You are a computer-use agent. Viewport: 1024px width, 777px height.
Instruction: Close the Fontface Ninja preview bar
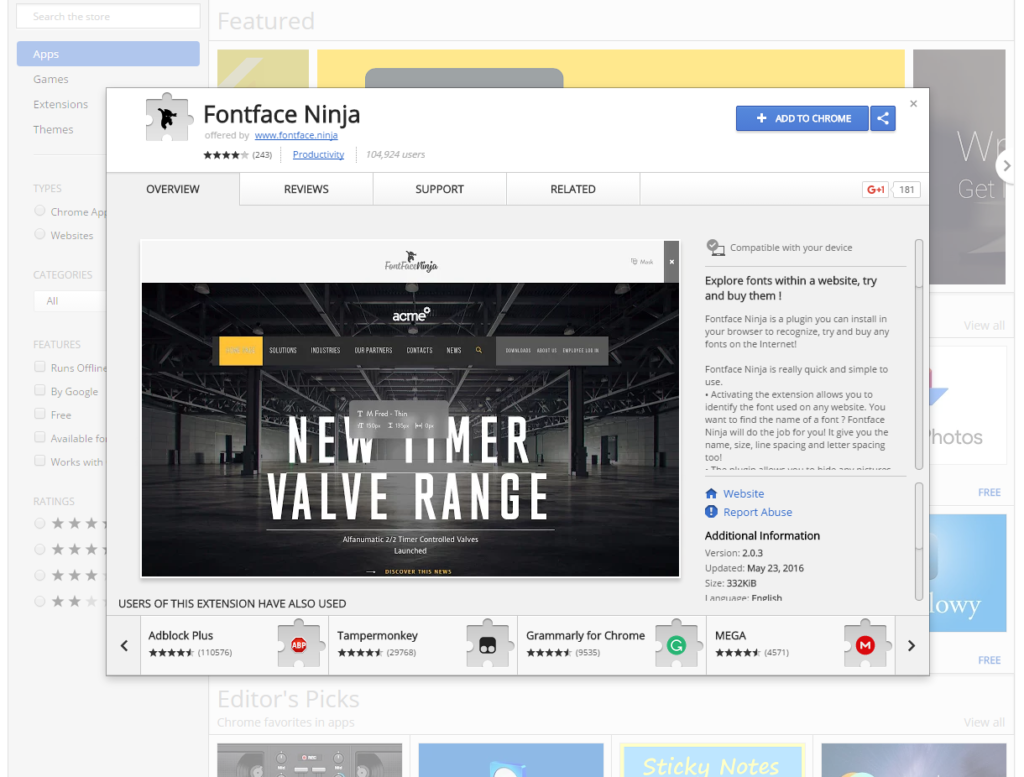[671, 262]
